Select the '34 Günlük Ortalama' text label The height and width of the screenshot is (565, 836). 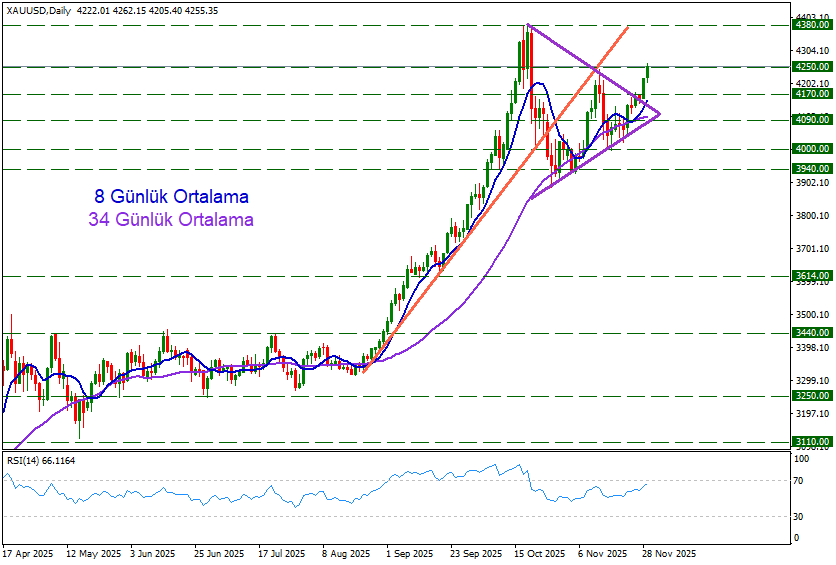170,219
